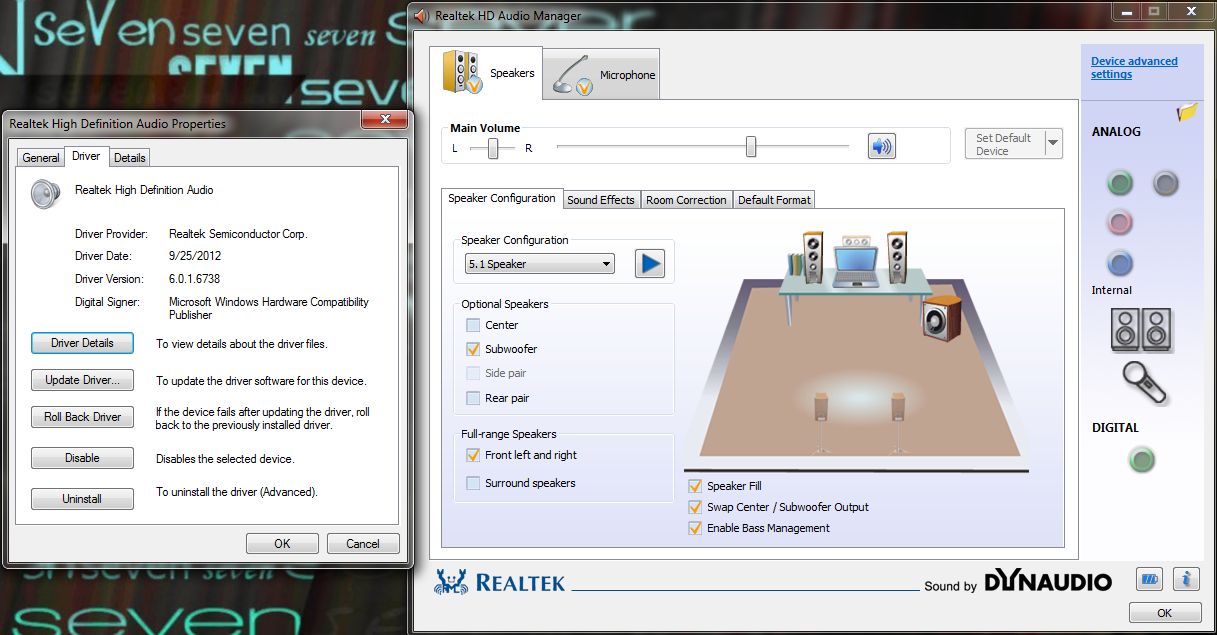Open General tab in Properties dialog
This screenshot has height=635, width=1217.
click(41, 158)
